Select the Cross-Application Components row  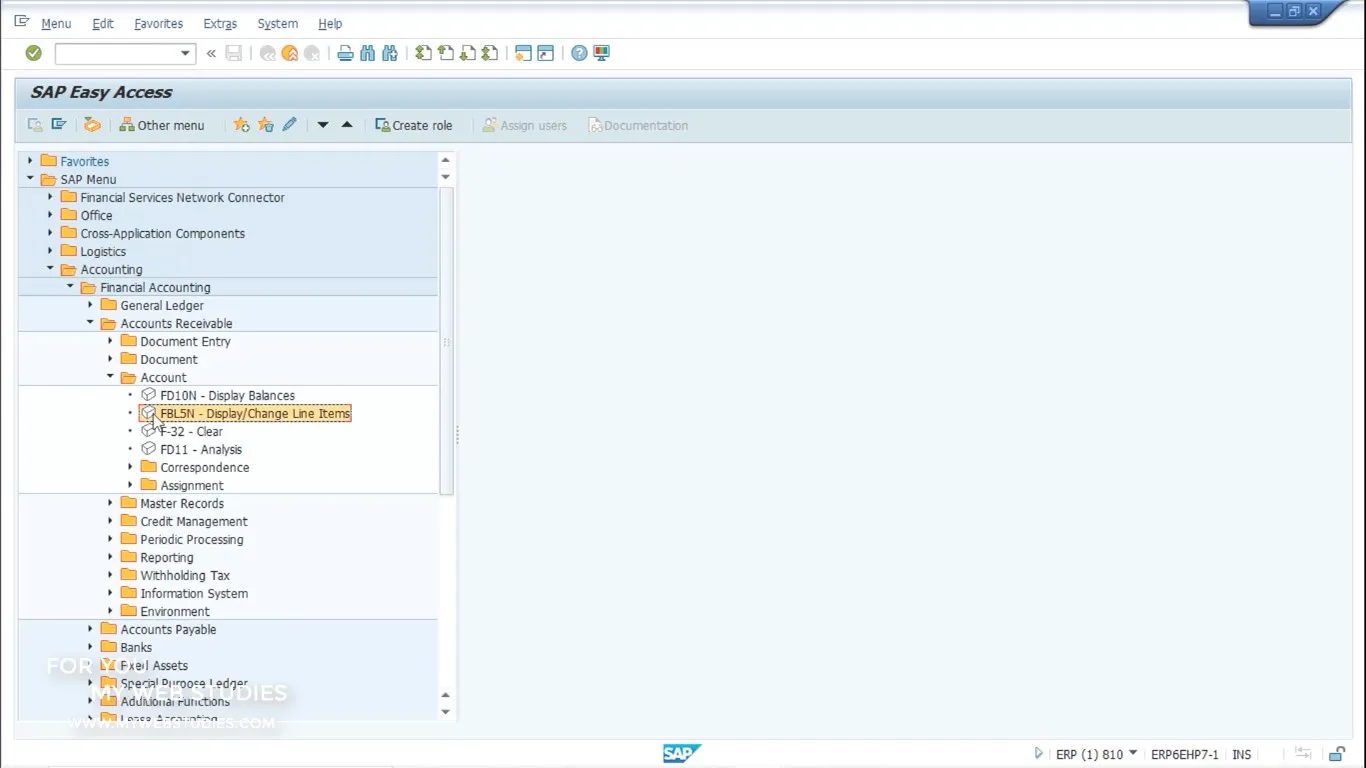click(162, 233)
